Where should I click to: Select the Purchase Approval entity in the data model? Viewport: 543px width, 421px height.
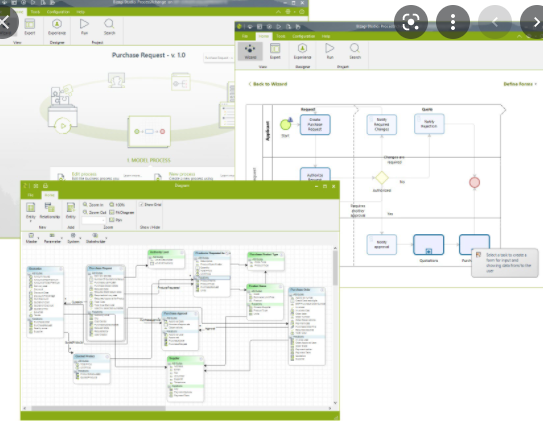click(x=180, y=330)
